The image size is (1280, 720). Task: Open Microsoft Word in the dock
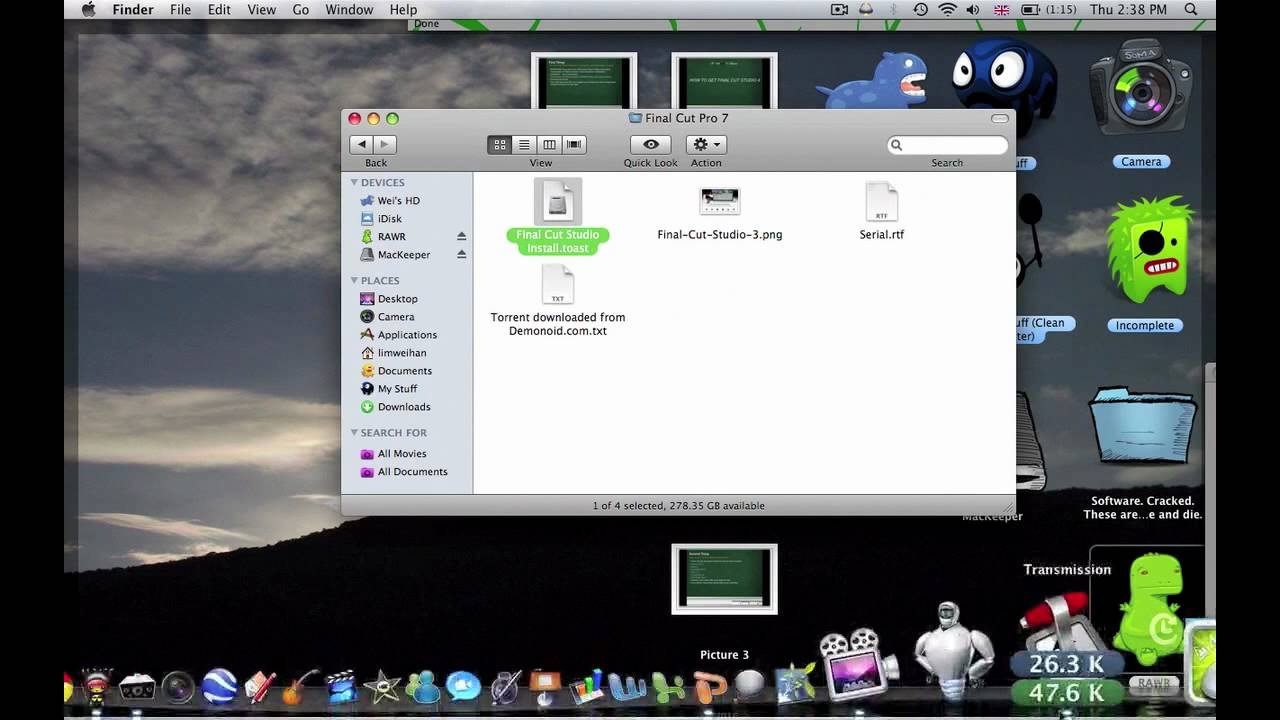(x=627, y=687)
